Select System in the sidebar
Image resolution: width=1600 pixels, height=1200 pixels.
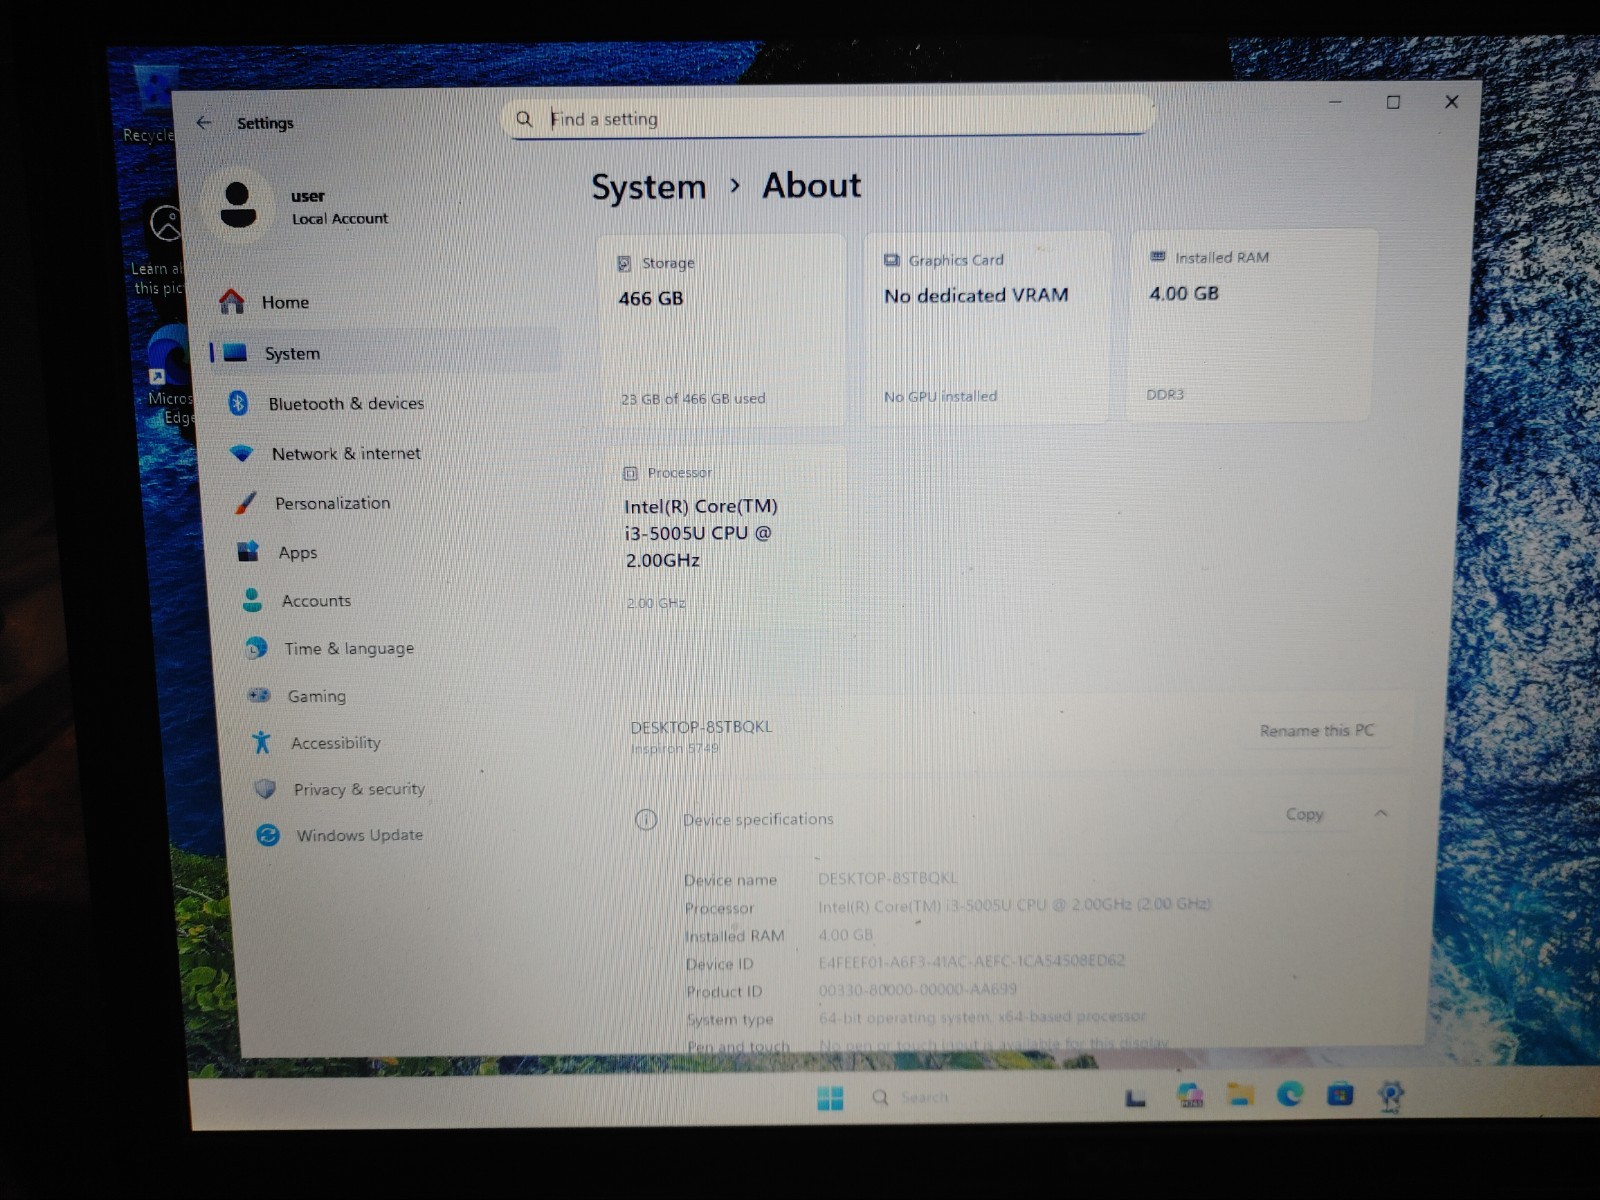tap(385, 352)
